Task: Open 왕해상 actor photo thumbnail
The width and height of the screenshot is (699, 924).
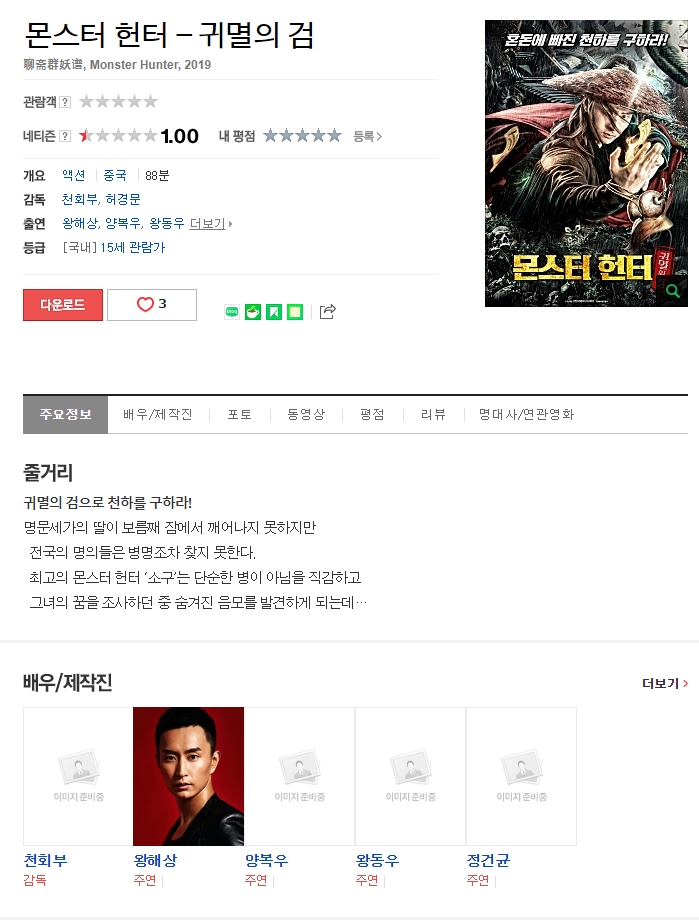Action: pyautogui.click(x=189, y=776)
